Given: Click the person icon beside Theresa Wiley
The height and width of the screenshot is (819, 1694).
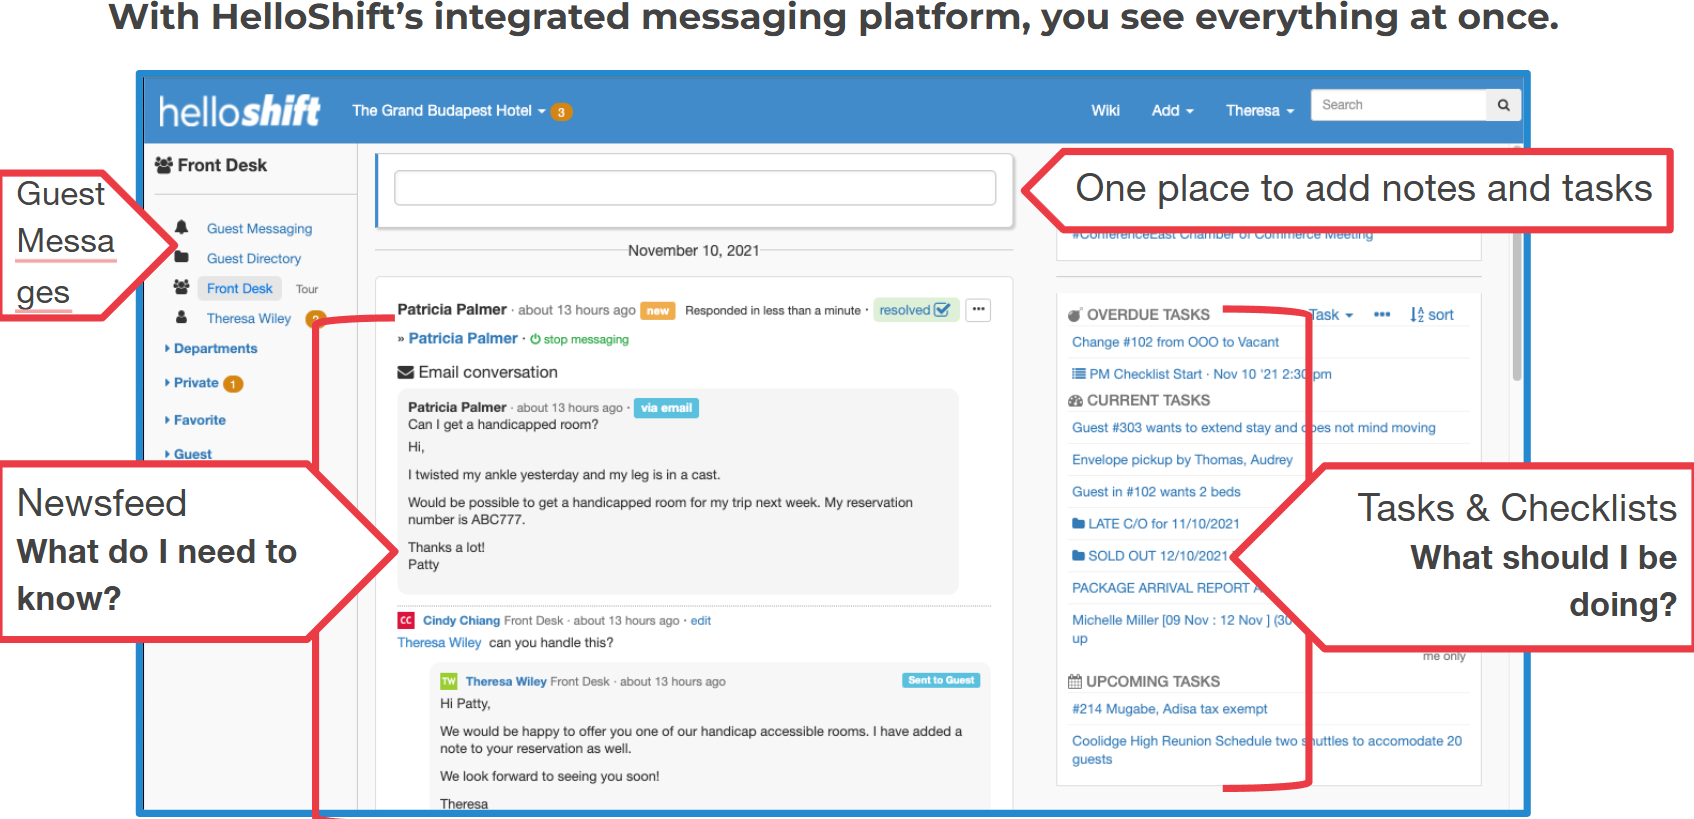Looking at the screenshot, I should pyautogui.click(x=181, y=317).
